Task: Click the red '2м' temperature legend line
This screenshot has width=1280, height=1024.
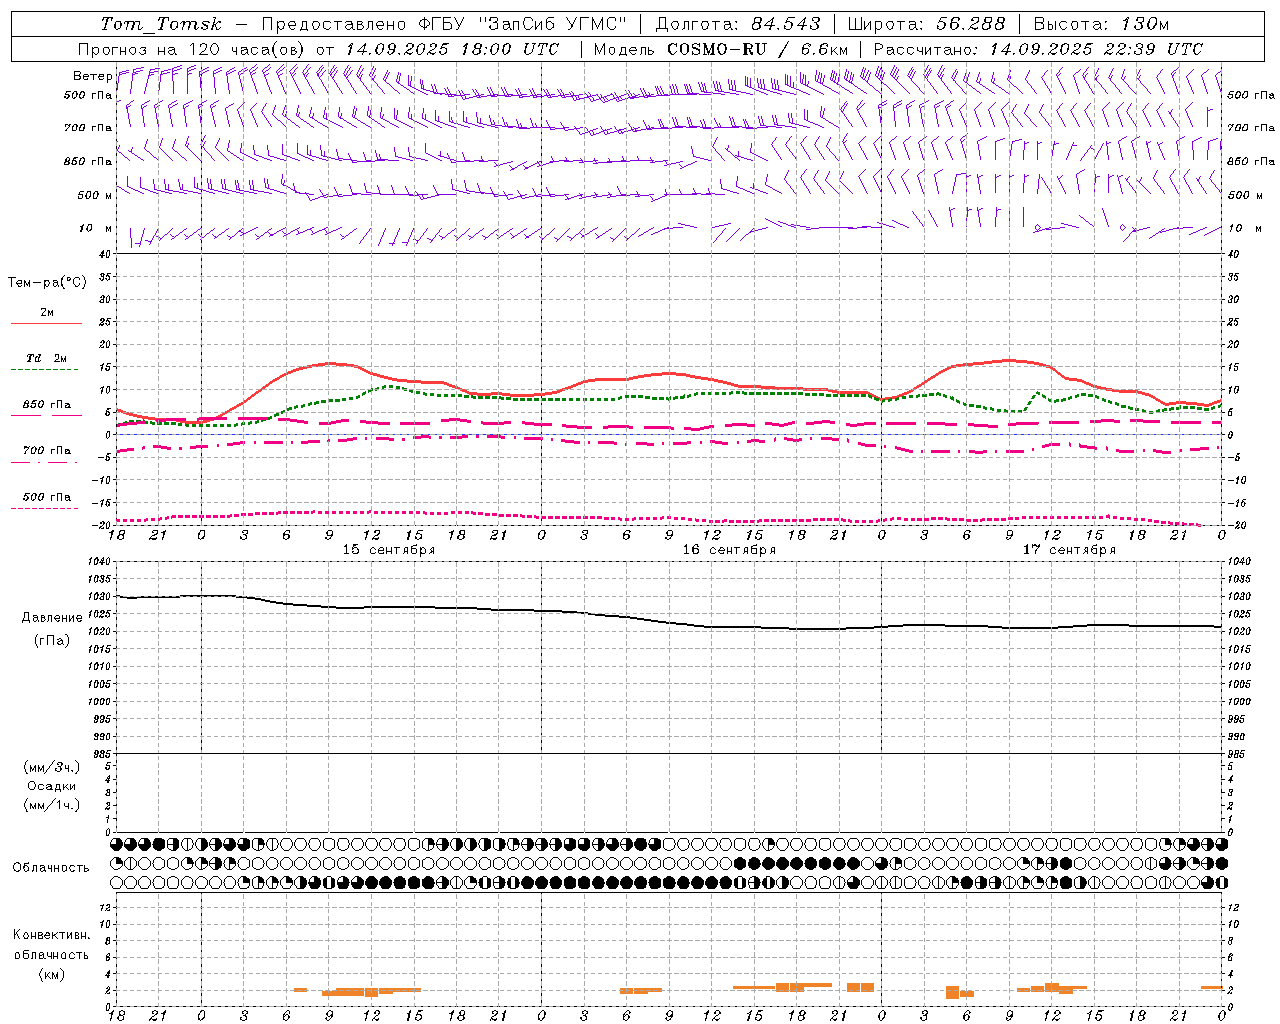Action: point(46,323)
